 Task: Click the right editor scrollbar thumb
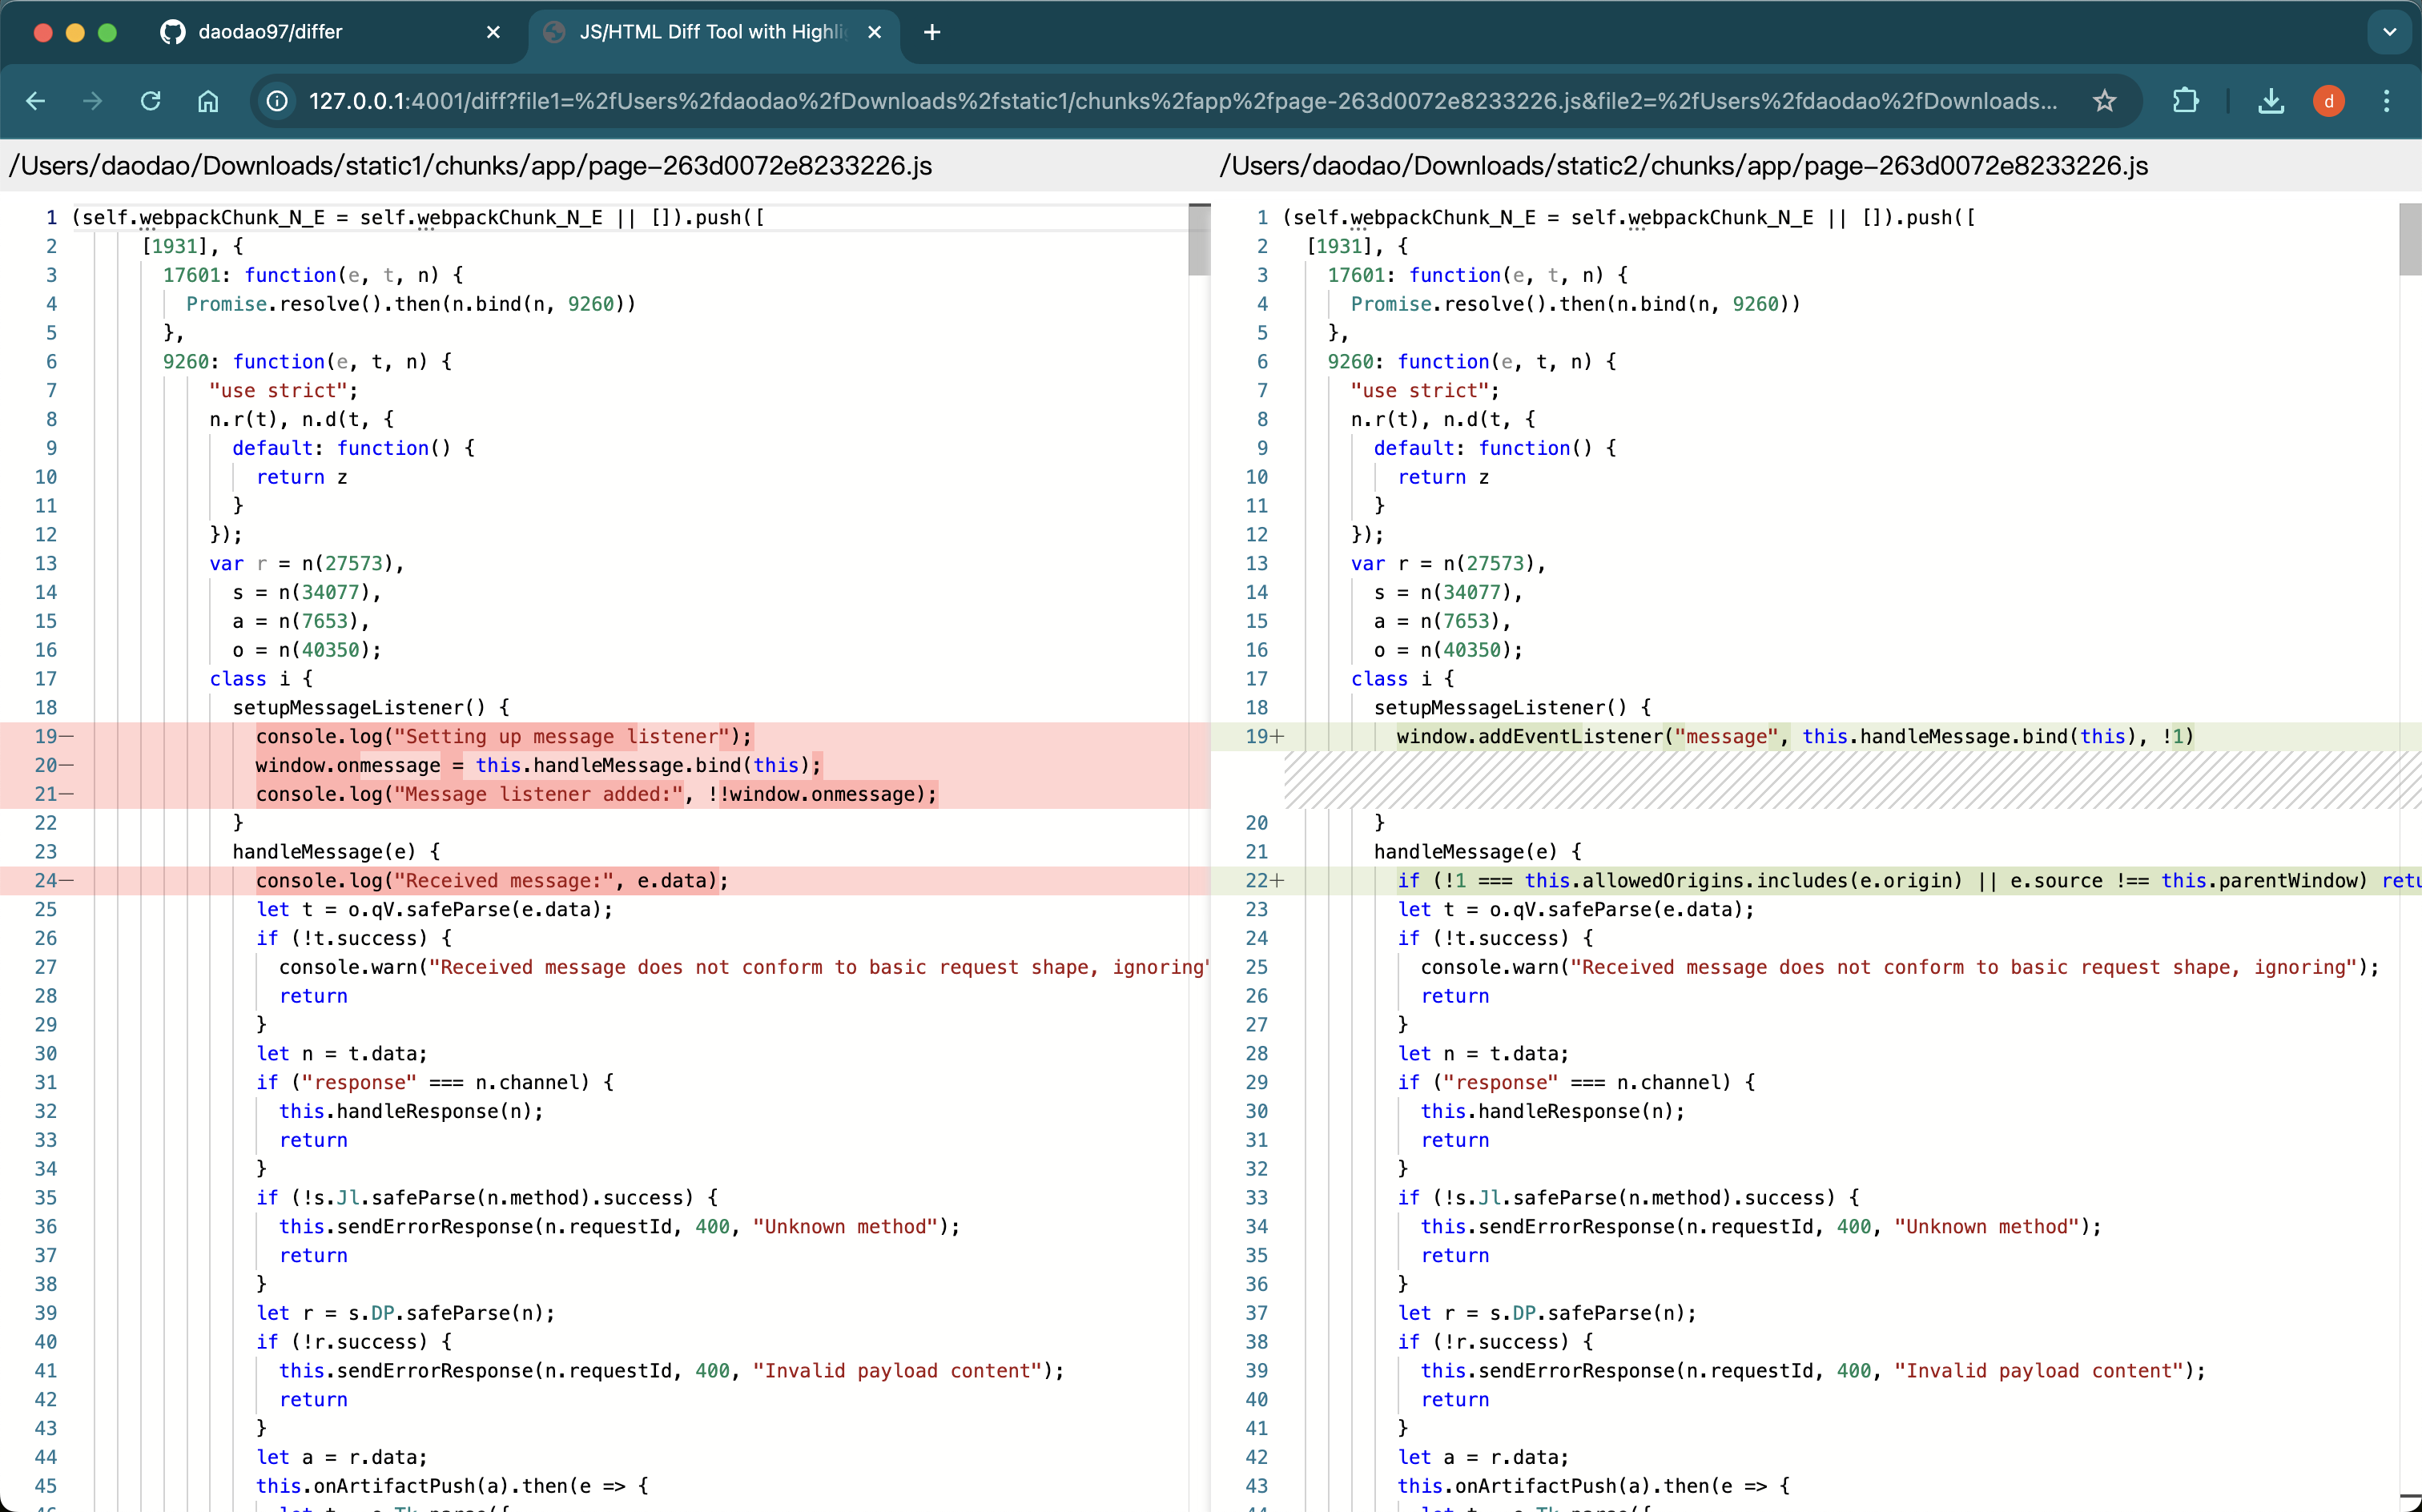point(2410,240)
